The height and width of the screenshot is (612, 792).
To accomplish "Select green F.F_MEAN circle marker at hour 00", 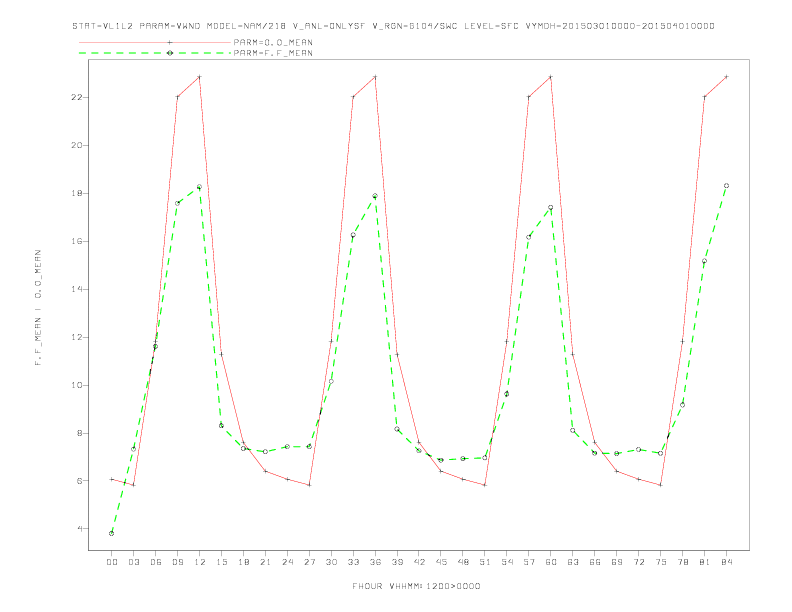I will coord(112,533).
